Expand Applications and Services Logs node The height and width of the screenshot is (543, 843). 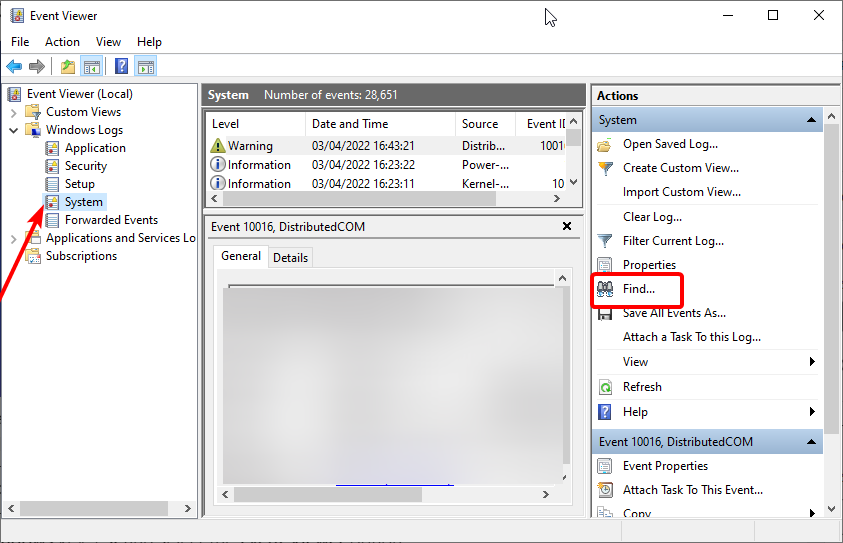[14, 239]
